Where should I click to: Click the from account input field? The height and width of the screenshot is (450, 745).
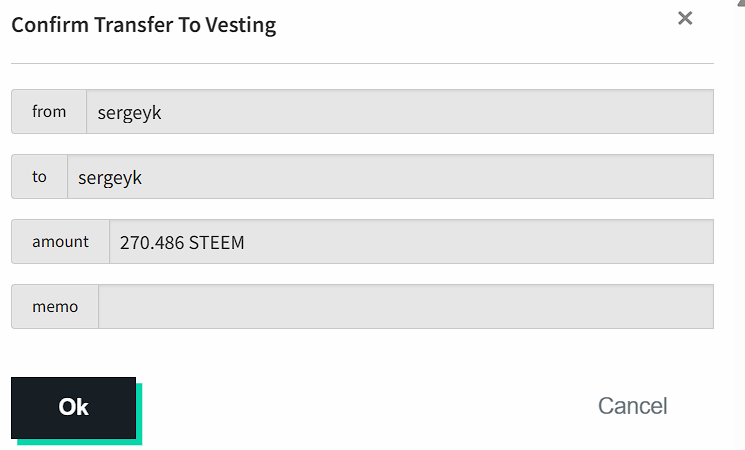[x=400, y=112]
